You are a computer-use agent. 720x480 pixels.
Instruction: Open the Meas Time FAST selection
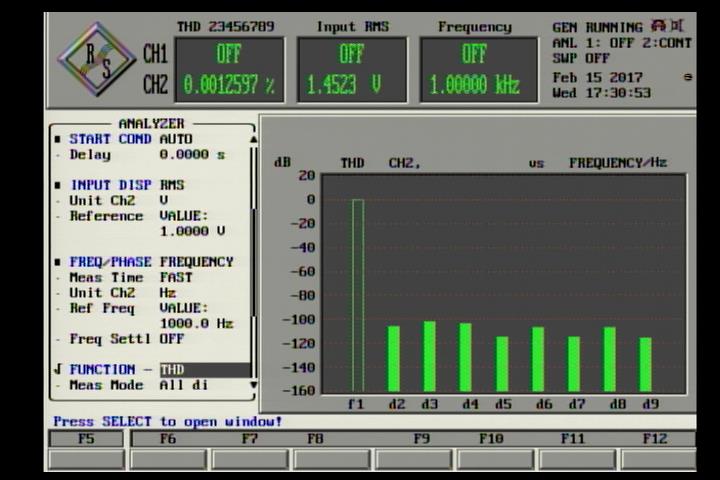click(x=176, y=277)
